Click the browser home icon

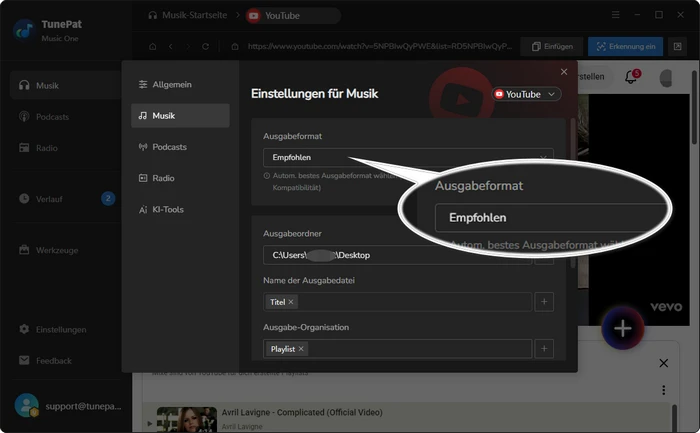pos(153,46)
